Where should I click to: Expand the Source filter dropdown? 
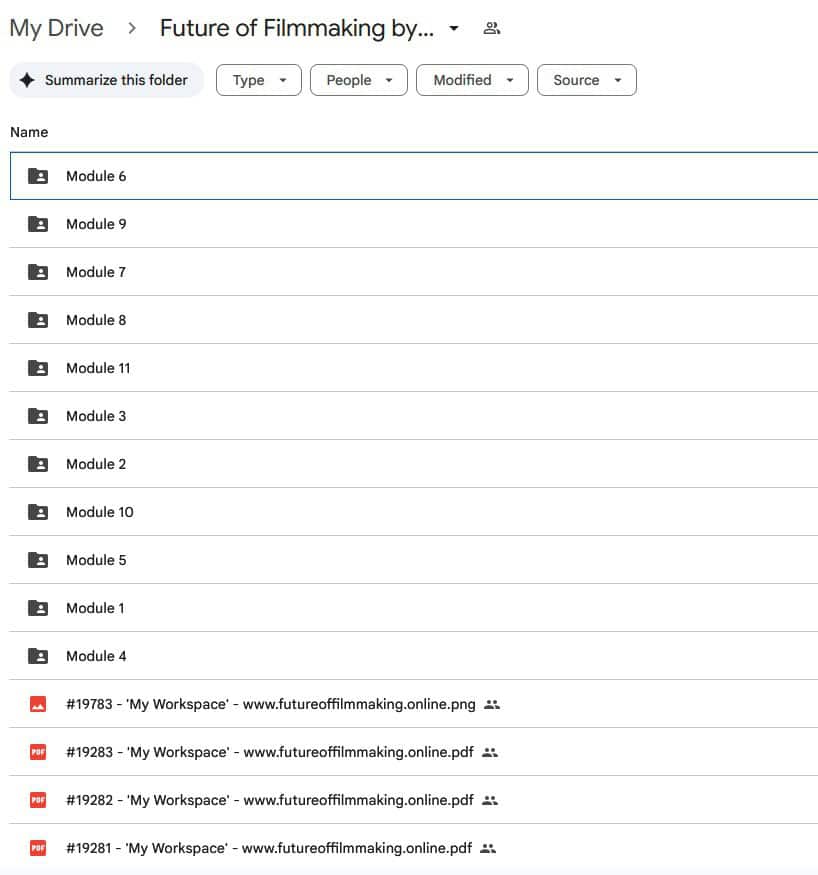click(586, 80)
